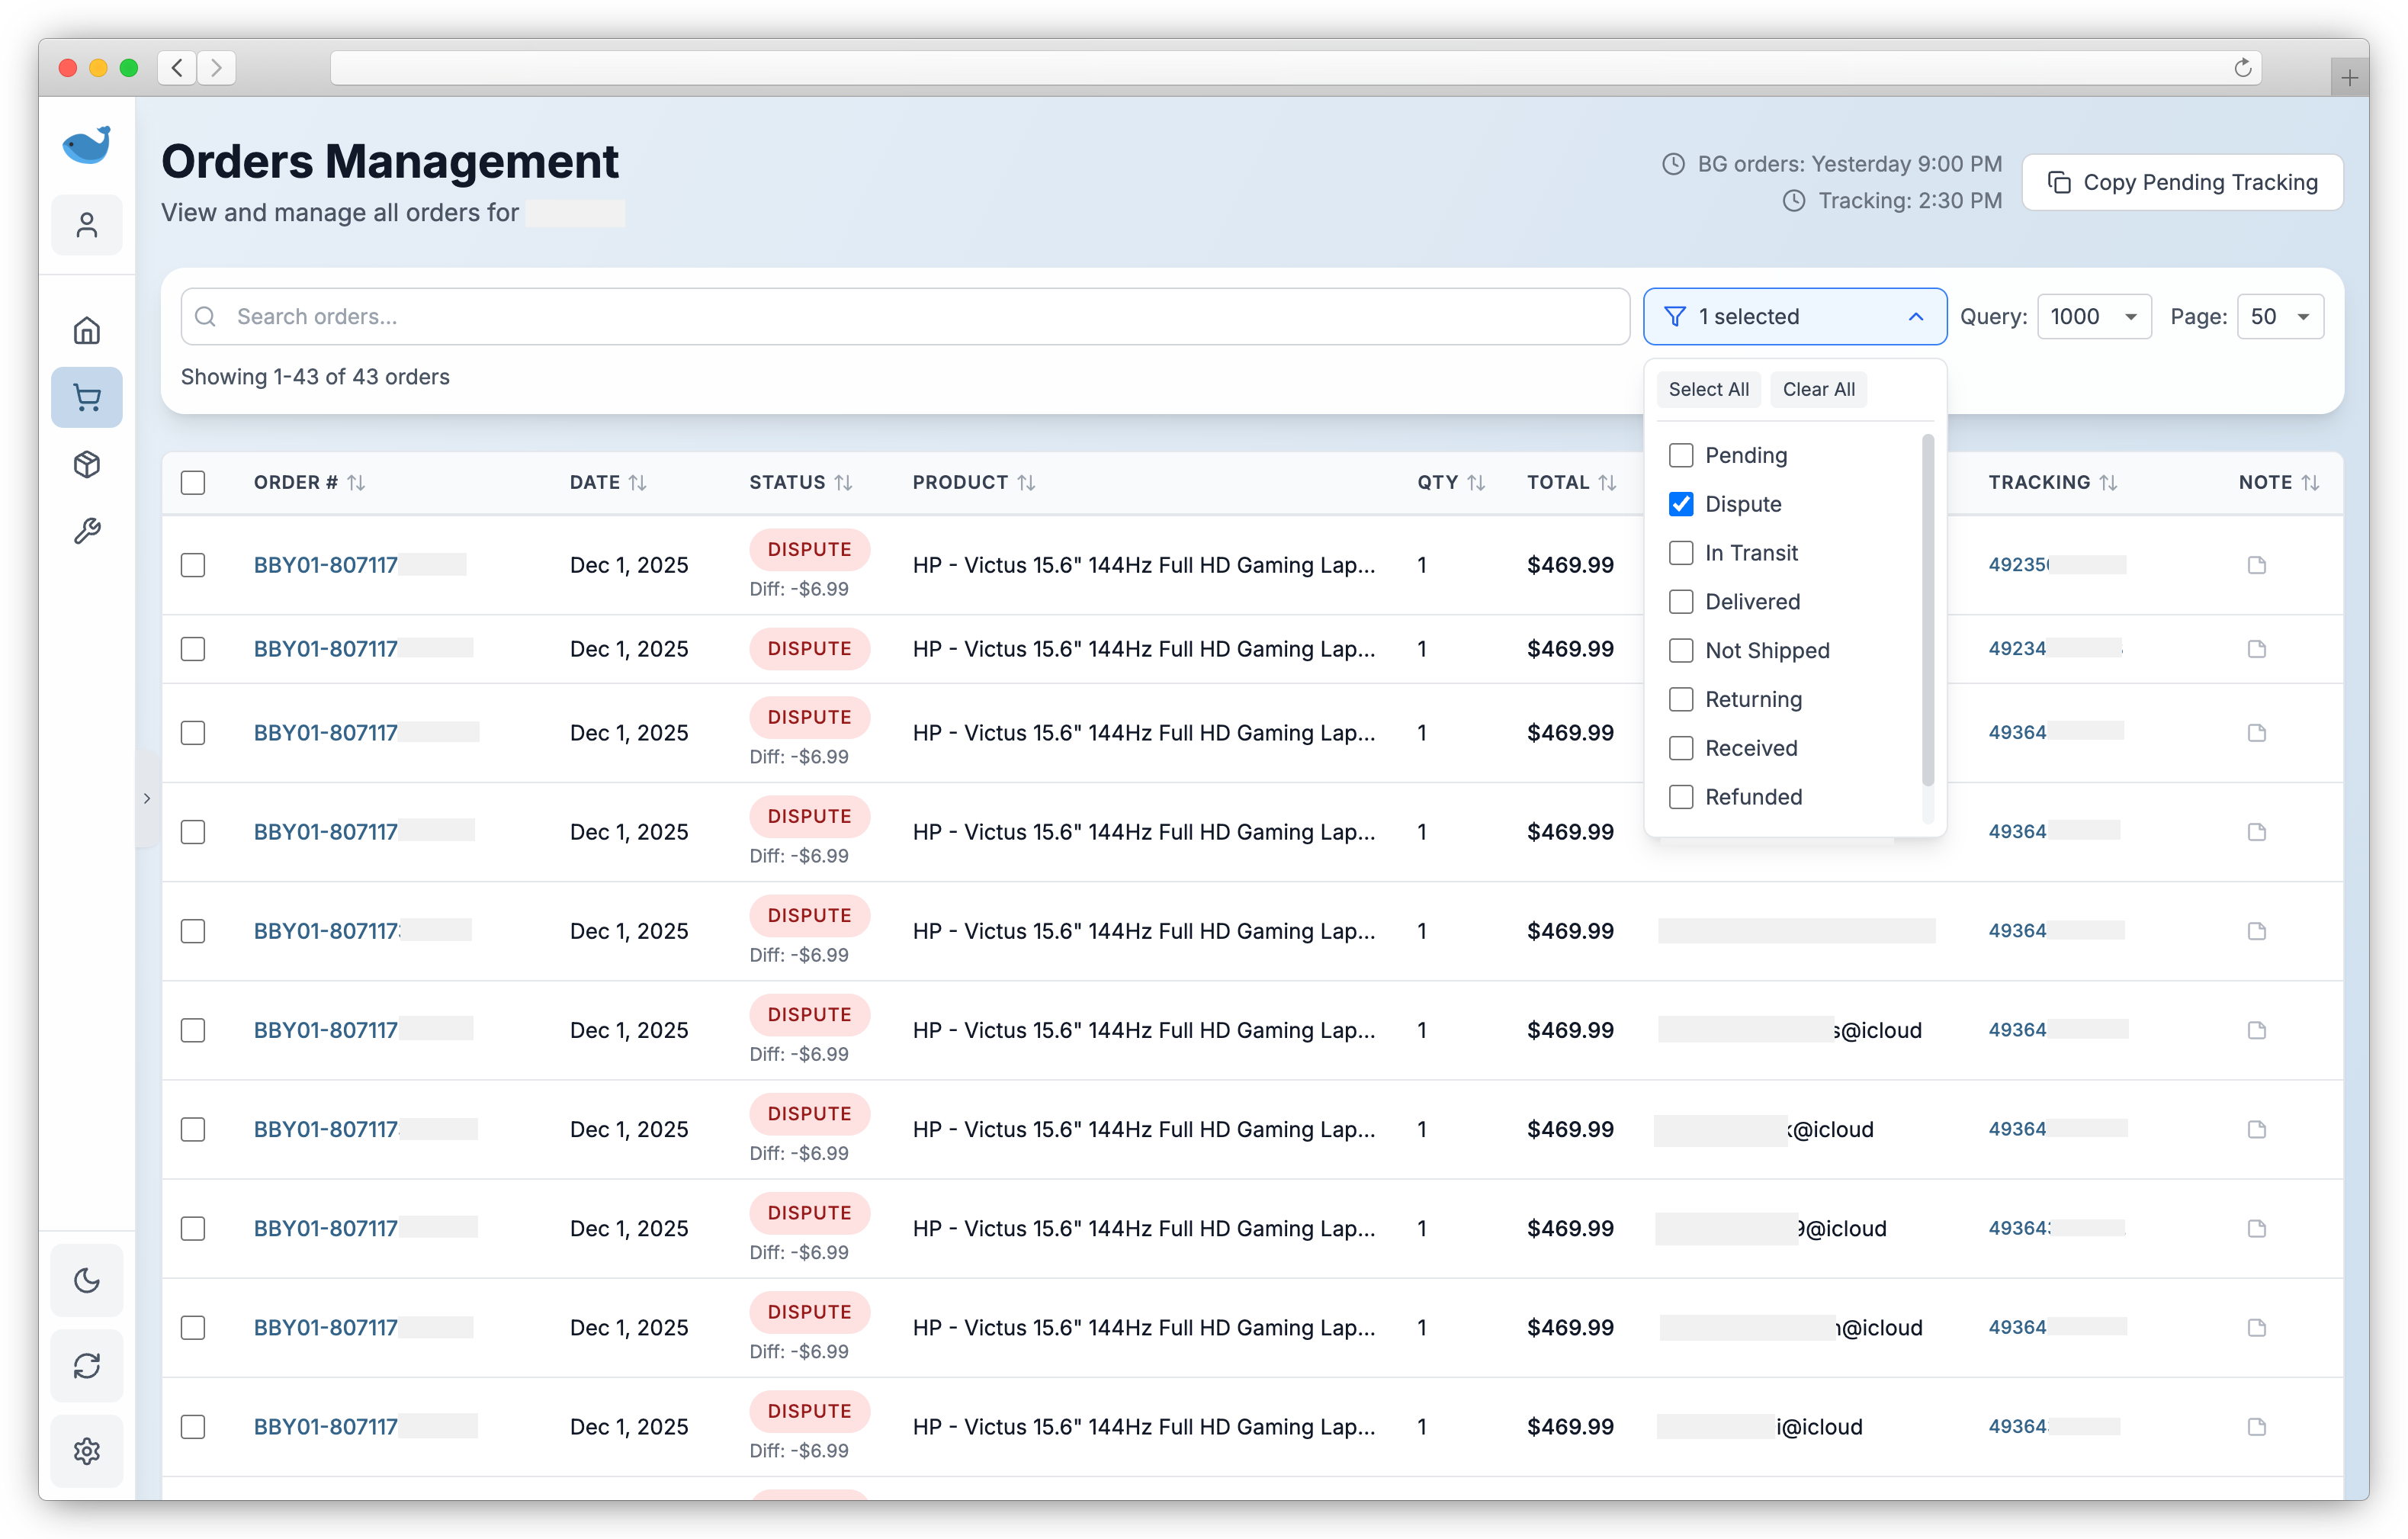This screenshot has height=1539, width=2408.
Task: Click the sync/refresh icon near sidebar bottom
Action: tap(87, 1366)
